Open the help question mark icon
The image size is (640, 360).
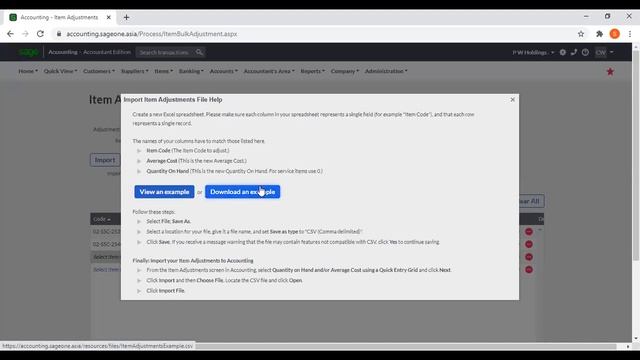point(585,52)
